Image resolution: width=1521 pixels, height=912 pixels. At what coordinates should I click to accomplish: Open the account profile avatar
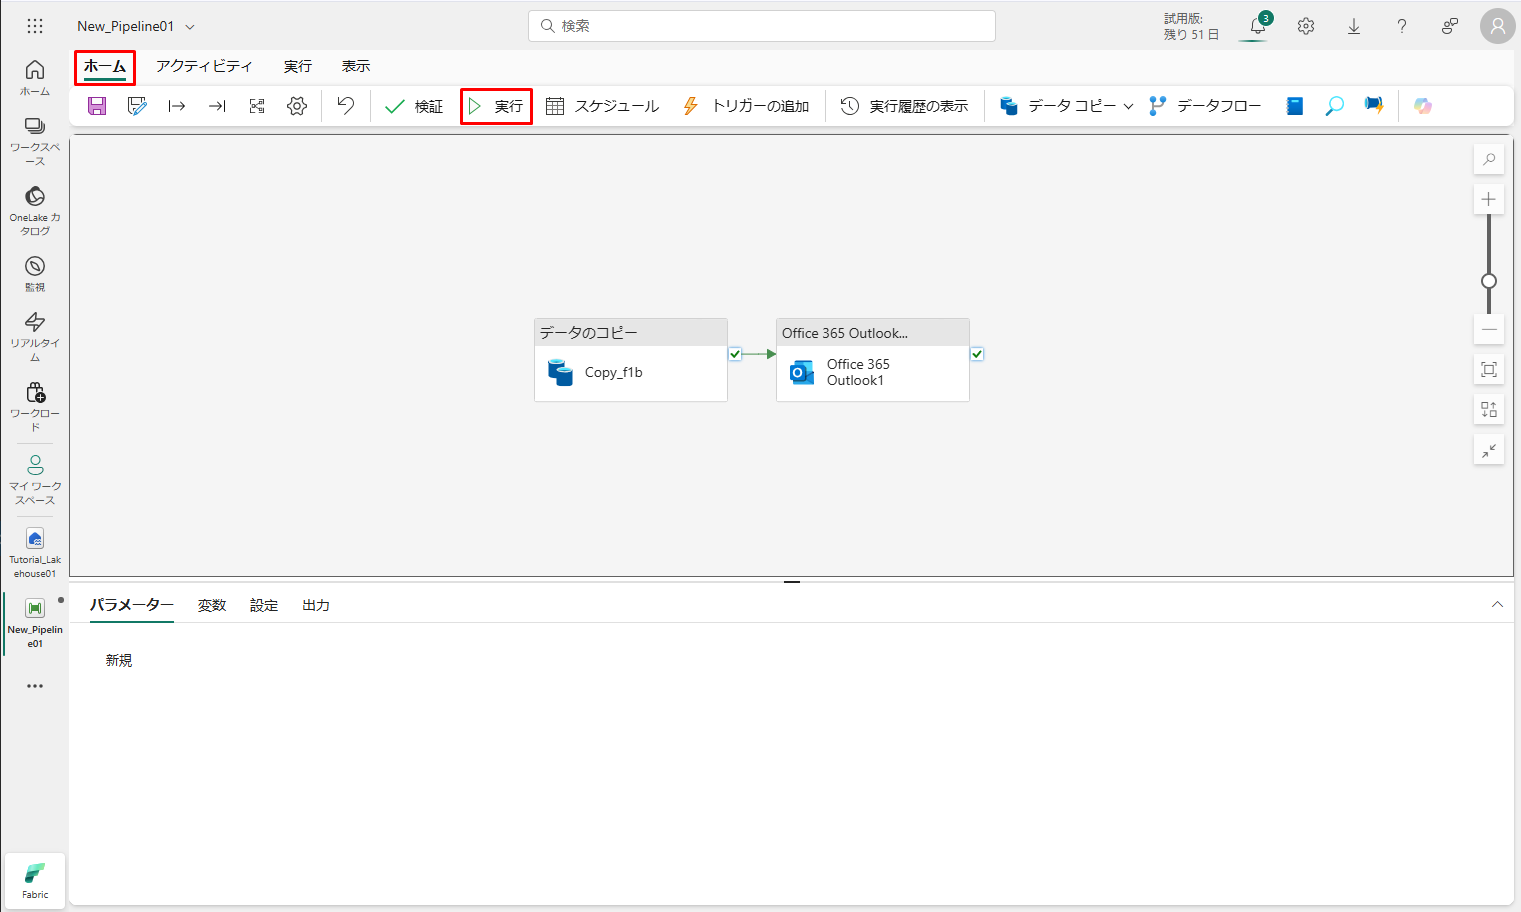point(1498,27)
